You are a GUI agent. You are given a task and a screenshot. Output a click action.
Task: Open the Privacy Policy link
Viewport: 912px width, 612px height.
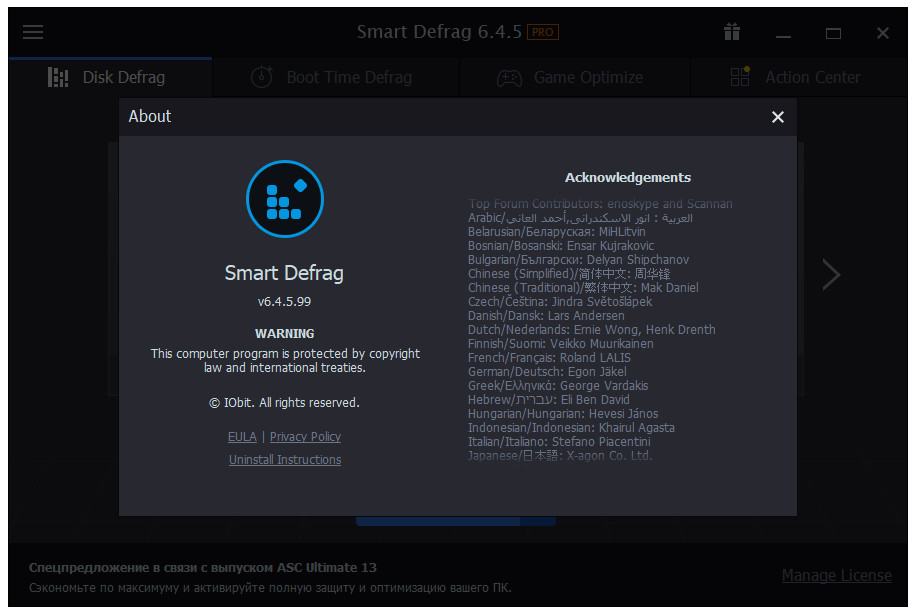305,437
